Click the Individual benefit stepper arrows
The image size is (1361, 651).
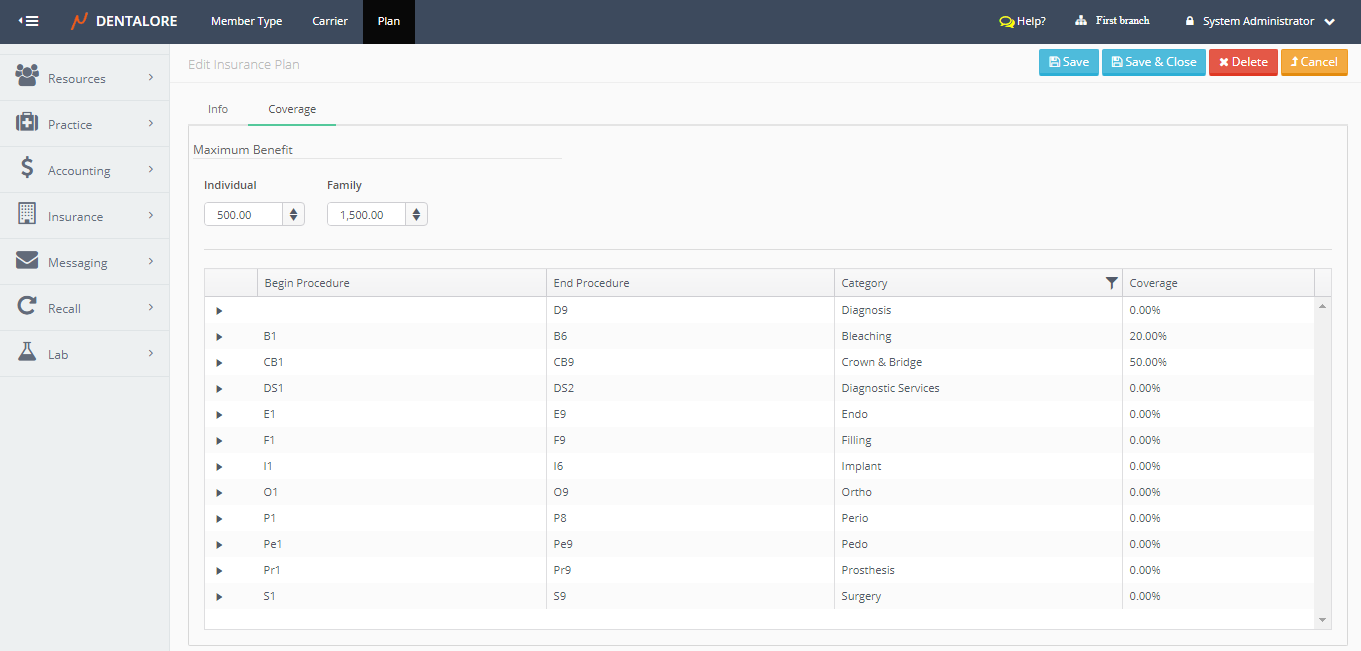293,214
